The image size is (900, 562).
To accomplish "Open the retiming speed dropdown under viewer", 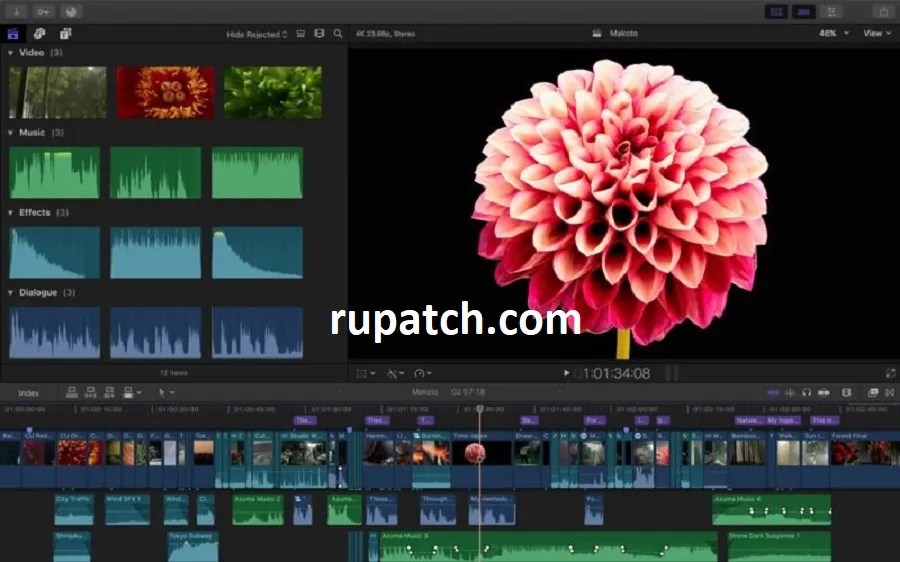I will (x=422, y=374).
